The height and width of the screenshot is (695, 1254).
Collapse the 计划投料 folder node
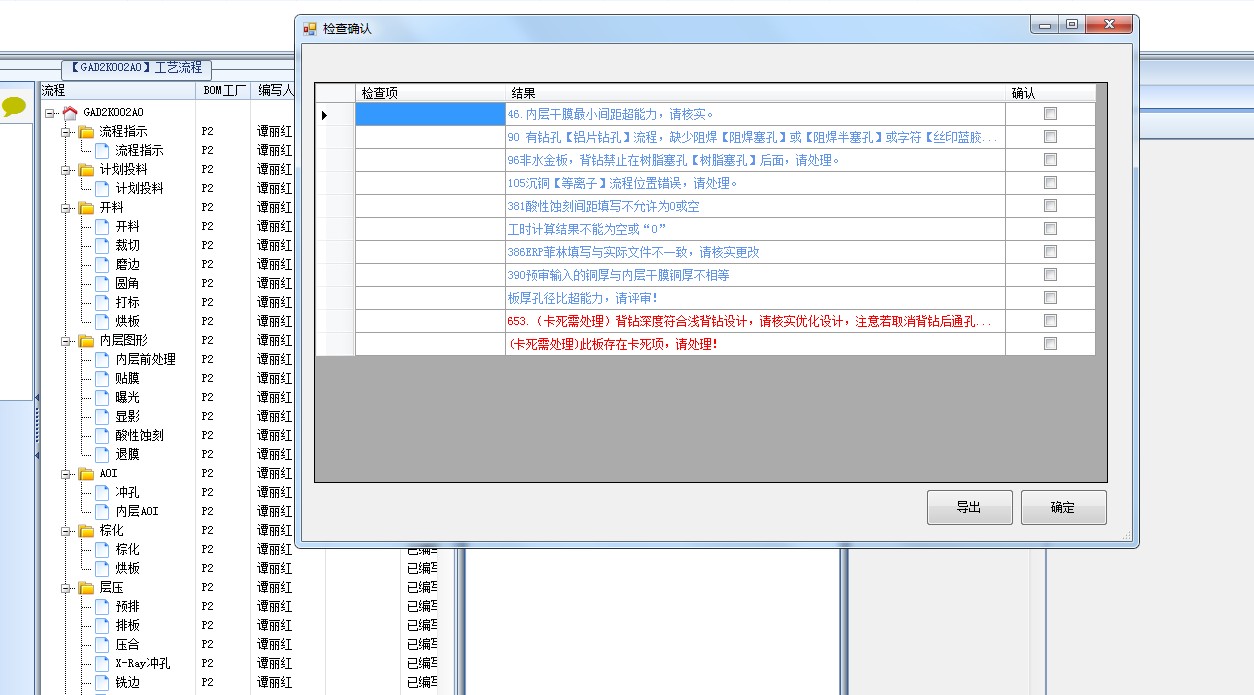pos(66,169)
